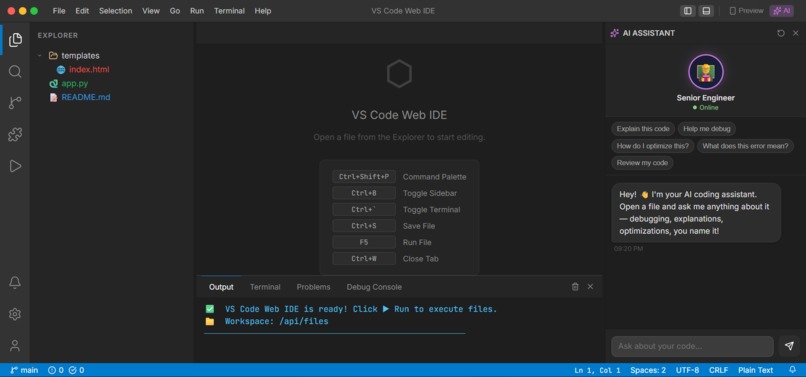Image resolution: width=806 pixels, height=377 pixels.
Task: Open the Source Control view icon
Action: click(15, 103)
